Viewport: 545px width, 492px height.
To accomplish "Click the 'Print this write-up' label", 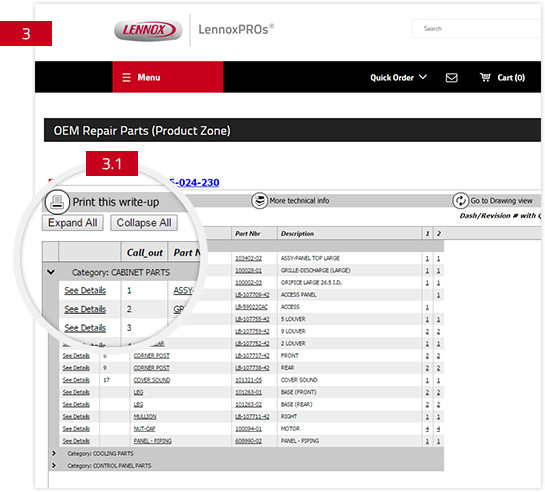I will click(116, 202).
